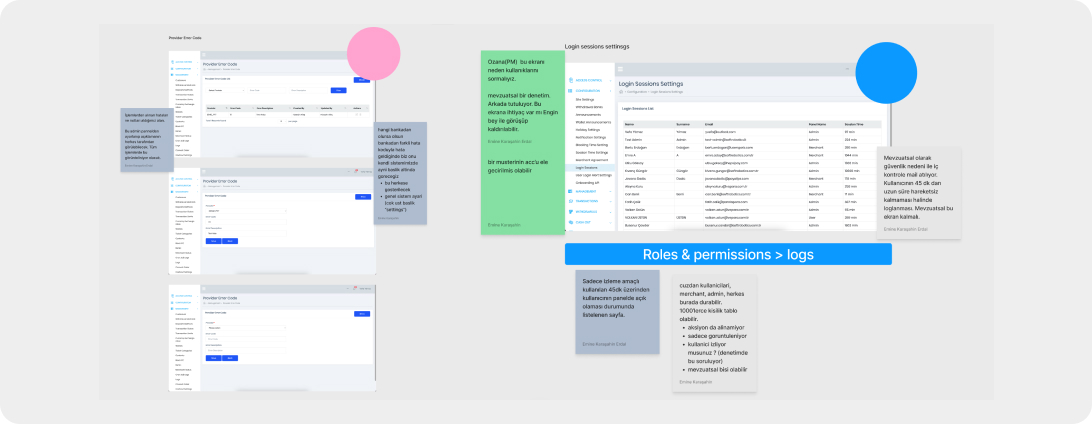The width and height of the screenshot is (1092, 424).
Task: Click the Transactions sidebar icon in Login Sessions mockup
Action: [570, 200]
